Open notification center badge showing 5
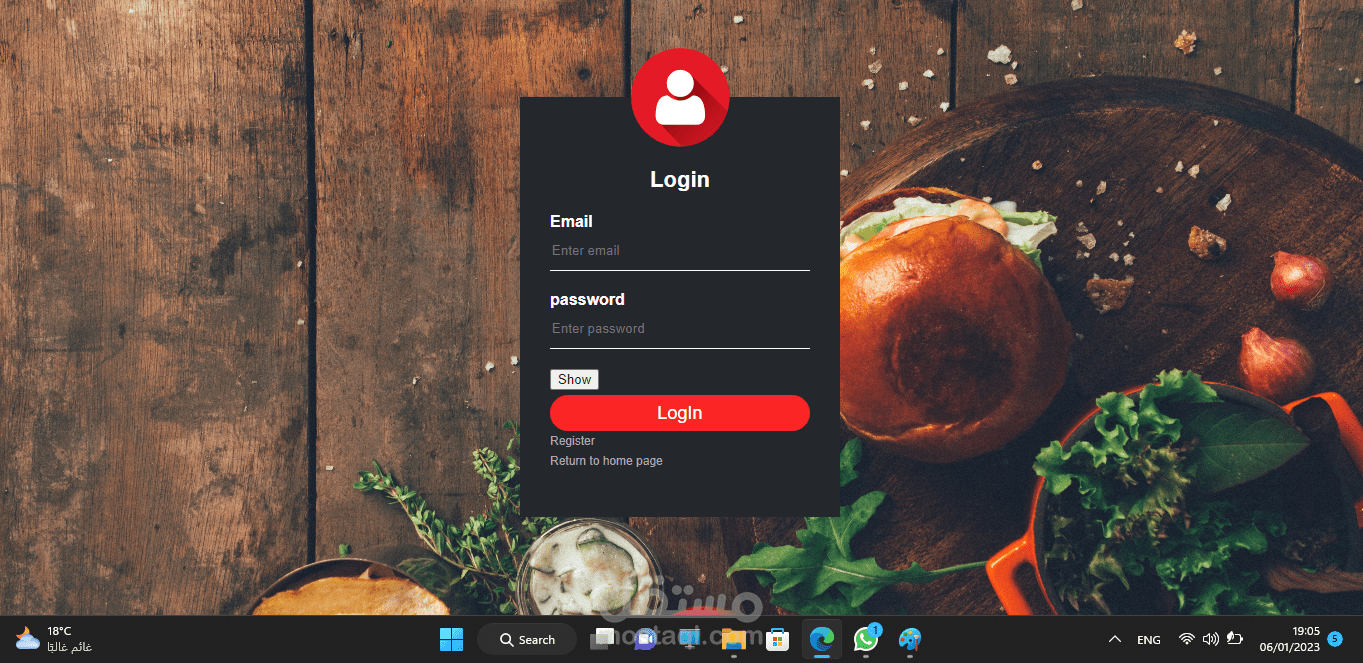The width and height of the screenshot is (1363, 663). [x=1335, y=638]
